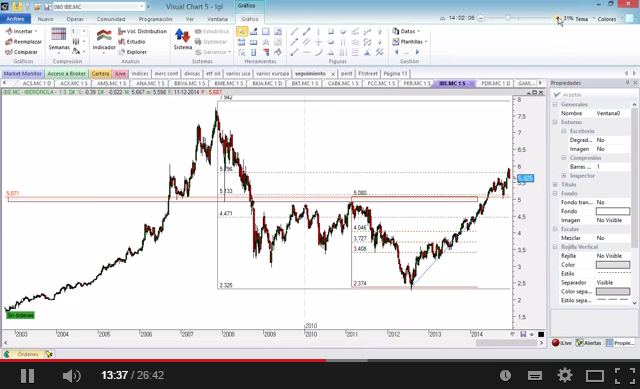Switch video to fullscreen mode

(624, 376)
